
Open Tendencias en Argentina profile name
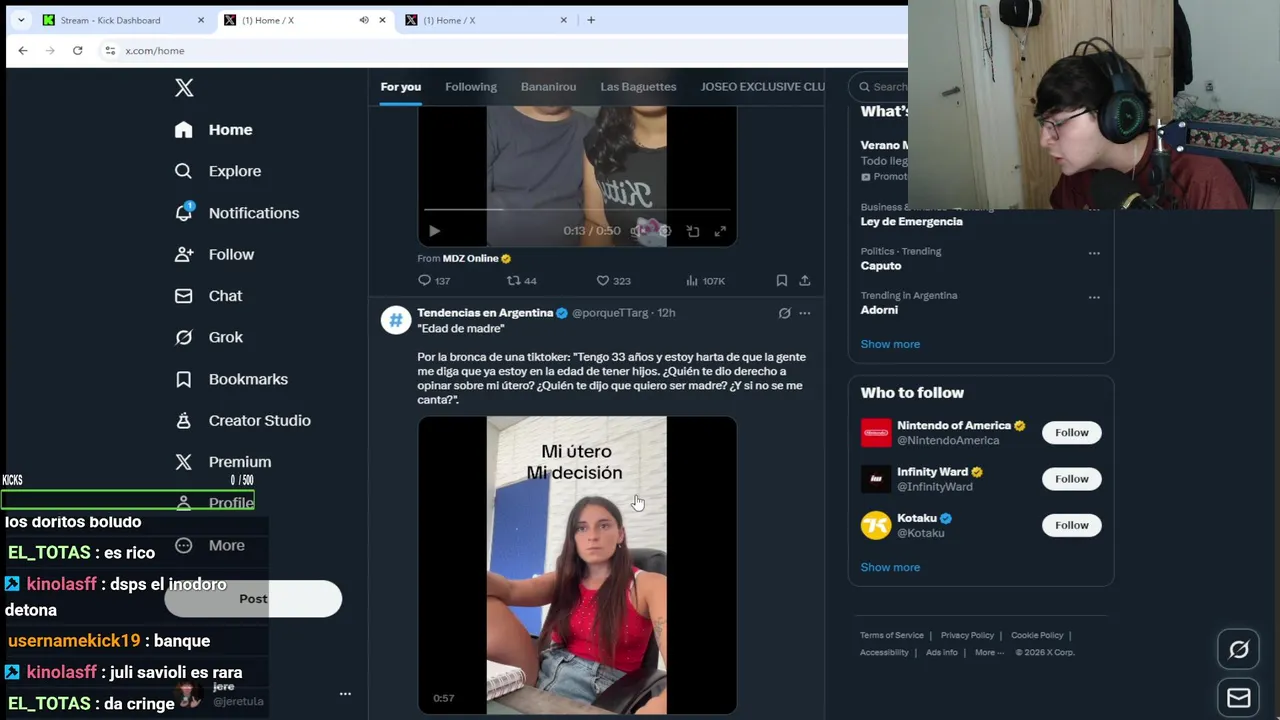click(485, 313)
